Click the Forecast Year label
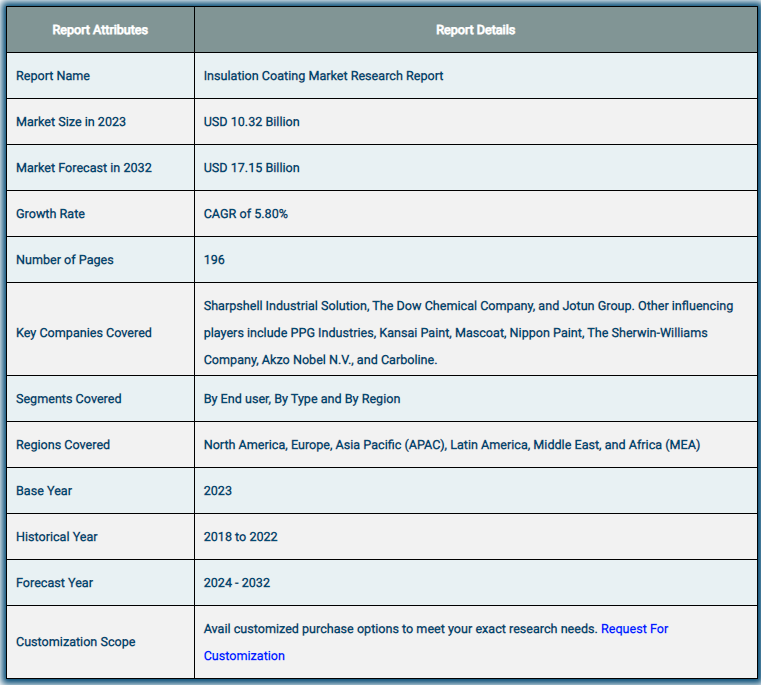 pos(54,584)
